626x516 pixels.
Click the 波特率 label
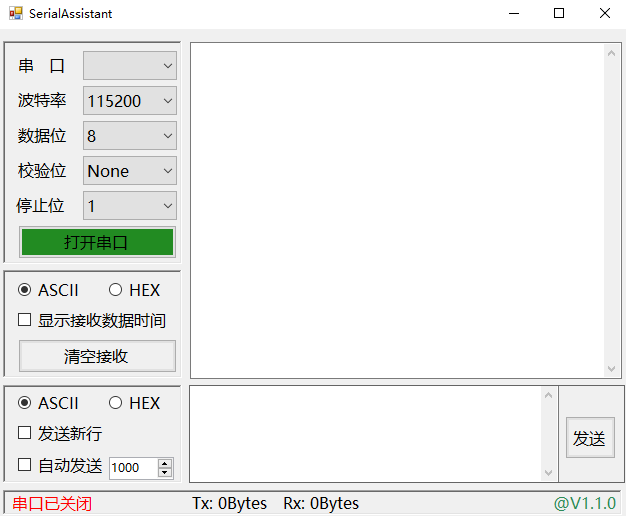tap(42, 100)
